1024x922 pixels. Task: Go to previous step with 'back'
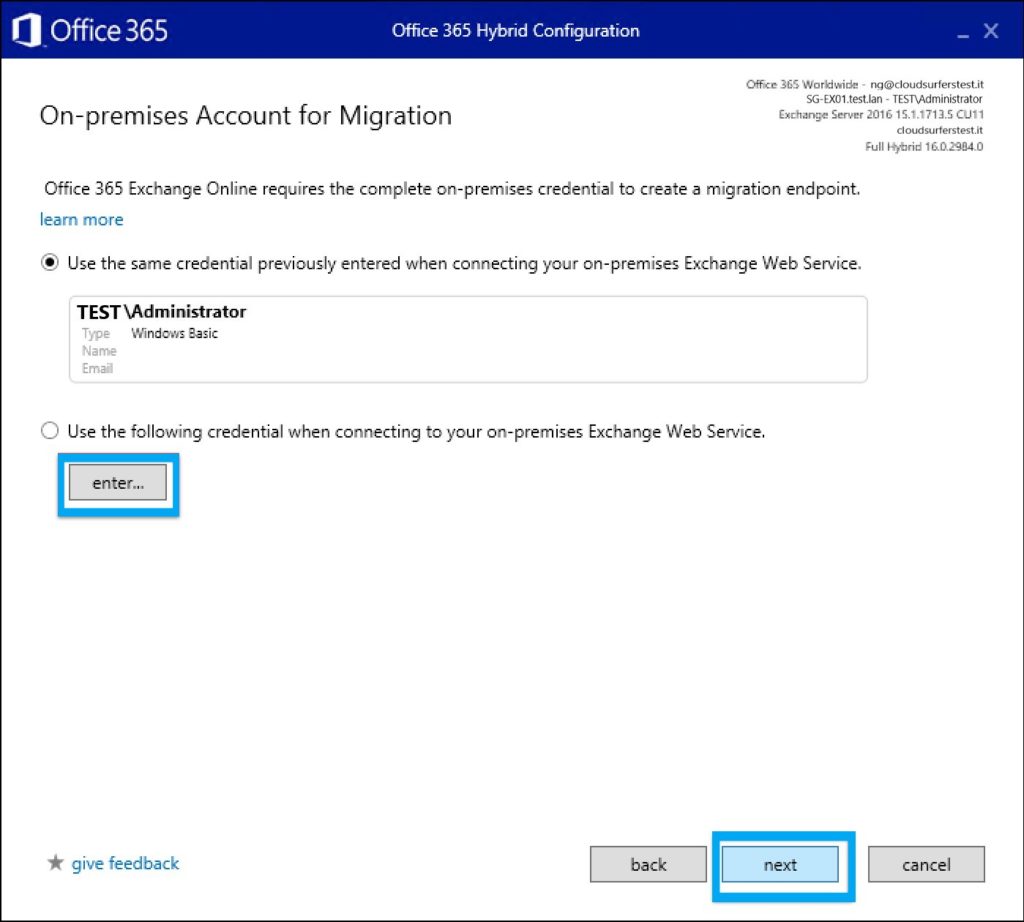pyautogui.click(x=648, y=865)
